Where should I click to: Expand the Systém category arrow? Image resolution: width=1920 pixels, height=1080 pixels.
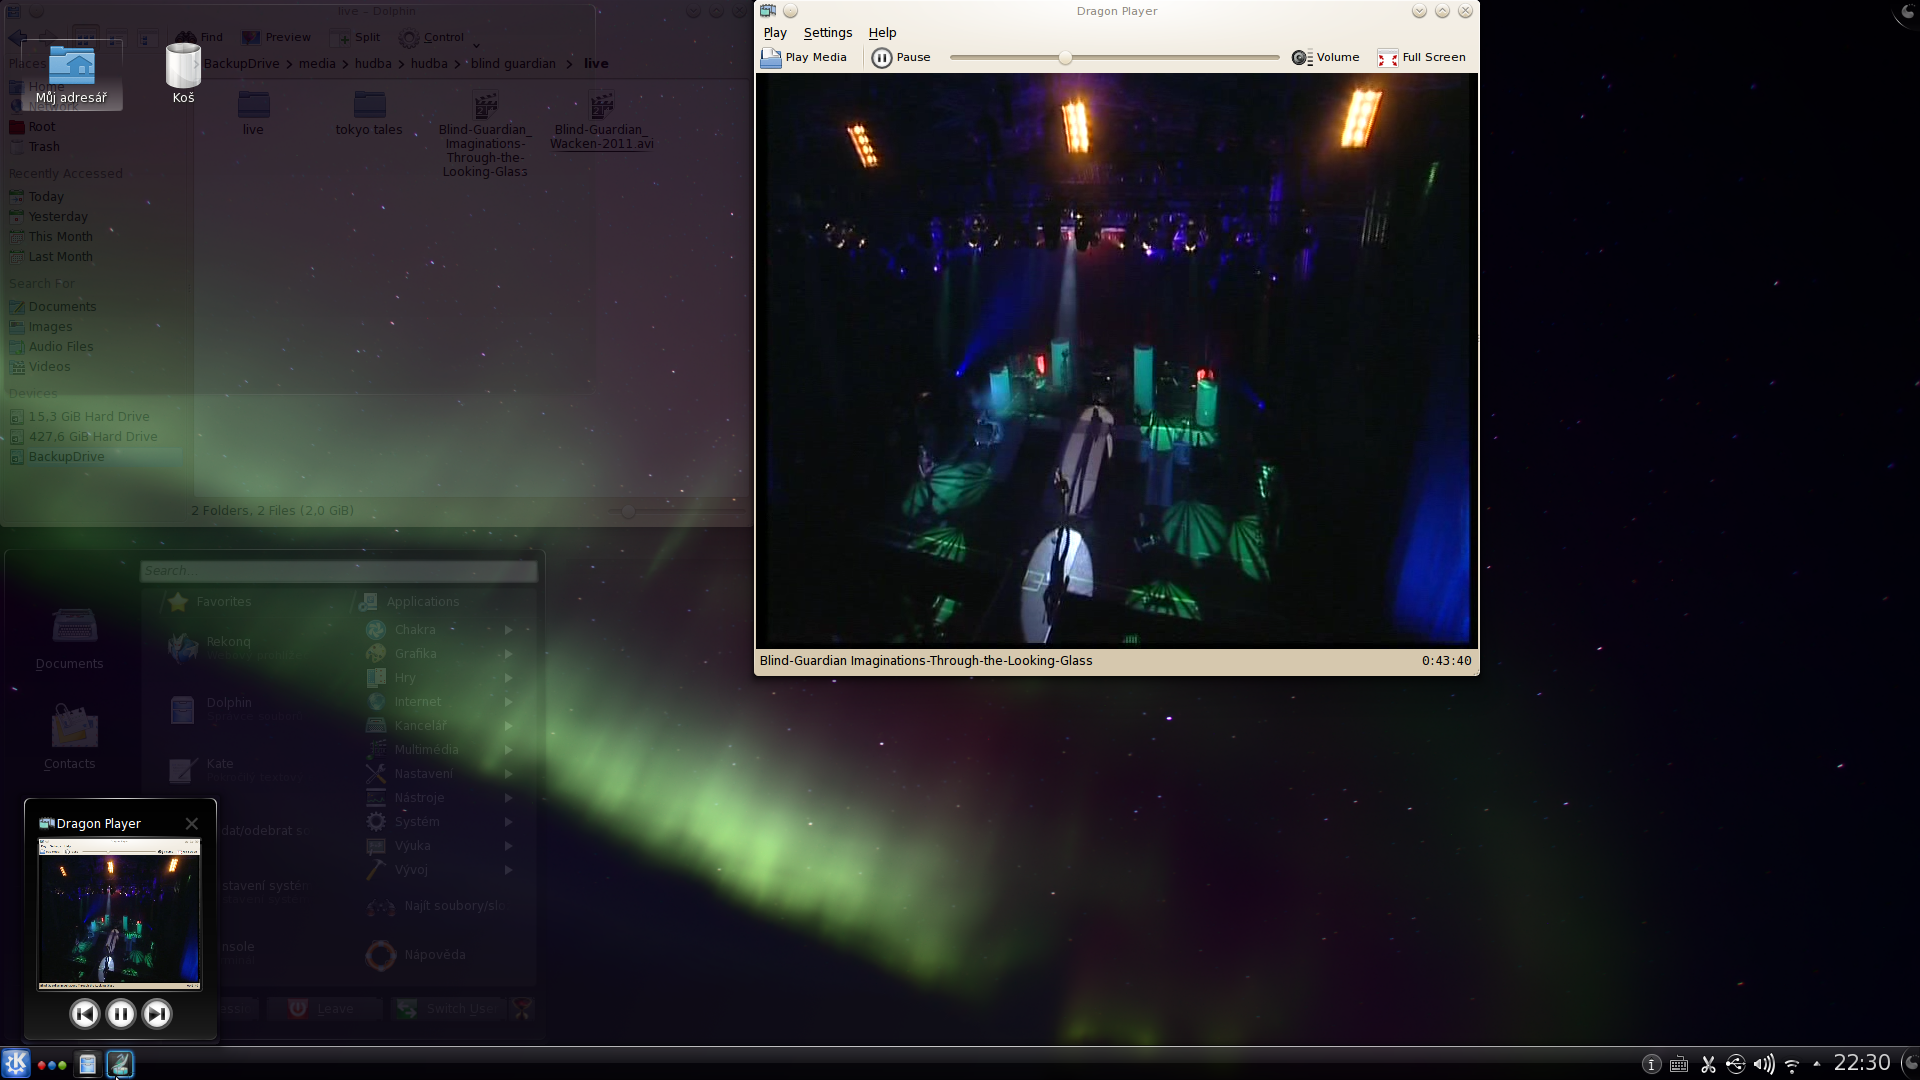click(x=509, y=822)
